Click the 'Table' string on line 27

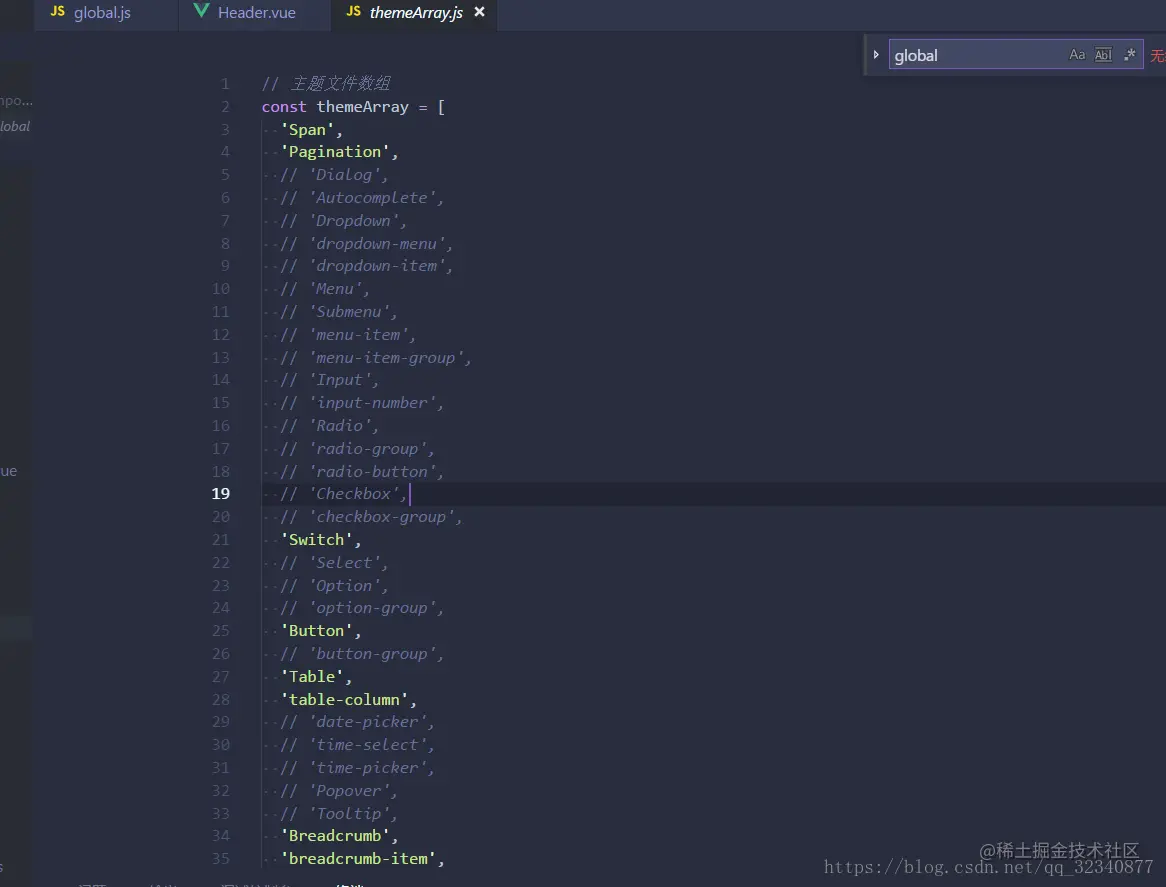[x=312, y=677]
